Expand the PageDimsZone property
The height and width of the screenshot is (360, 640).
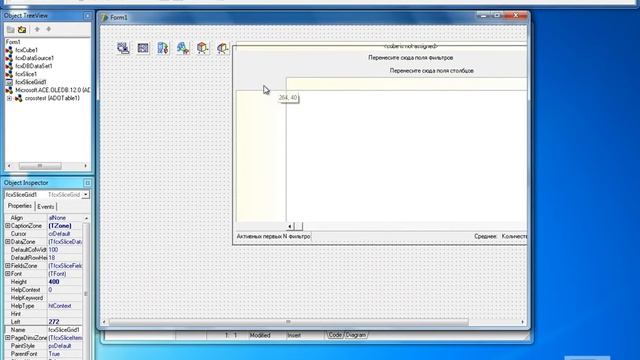click(7, 338)
